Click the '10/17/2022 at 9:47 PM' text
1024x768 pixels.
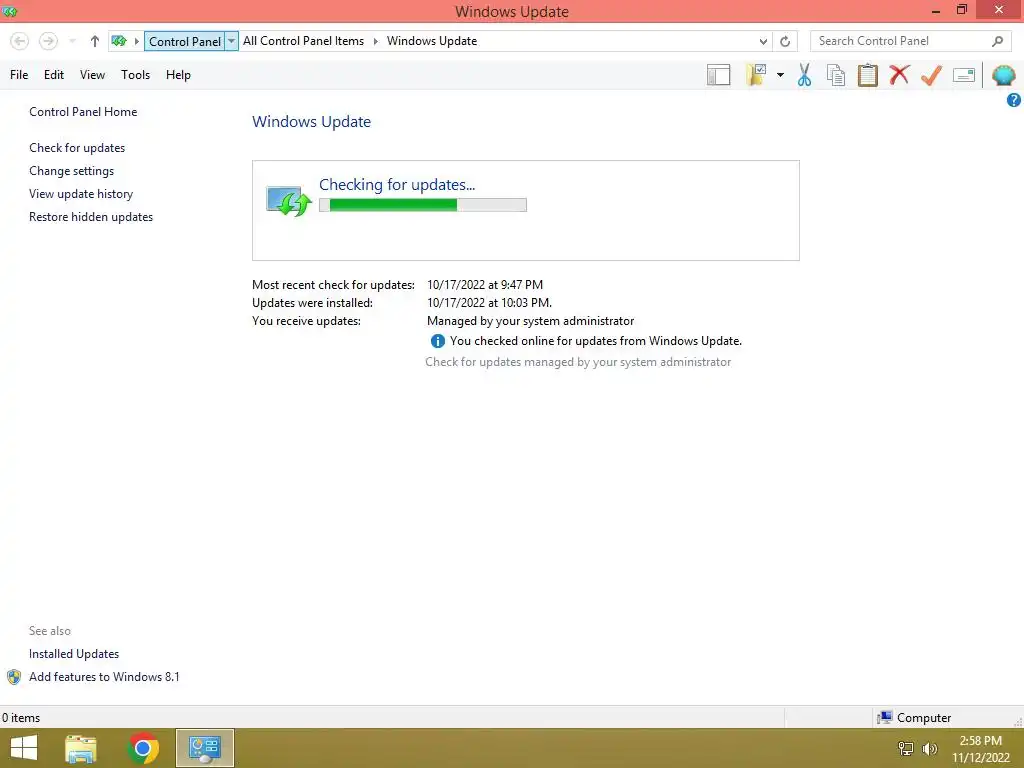pyautogui.click(x=485, y=285)
